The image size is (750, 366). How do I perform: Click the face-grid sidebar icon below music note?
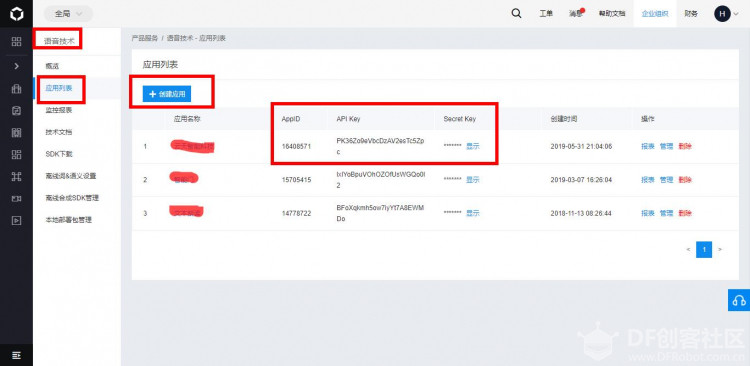tap(16, 133)
